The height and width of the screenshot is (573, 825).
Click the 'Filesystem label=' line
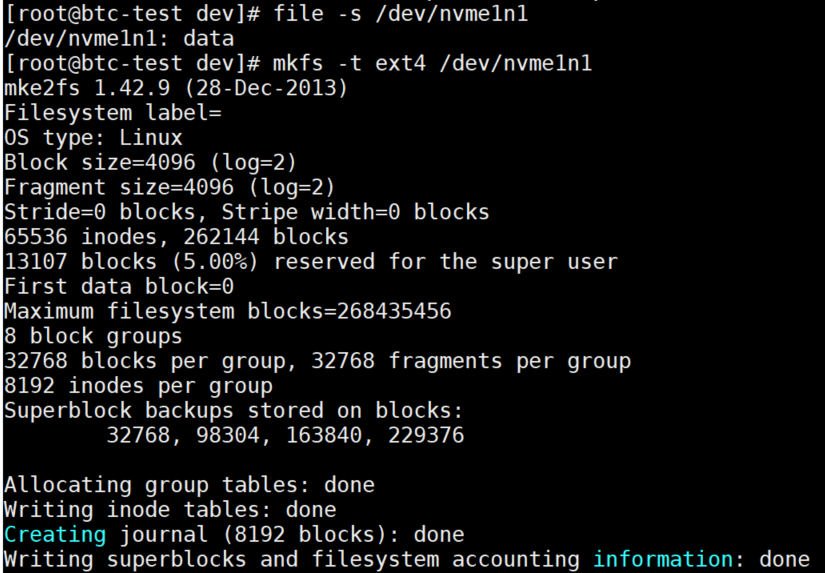(113, 113)
